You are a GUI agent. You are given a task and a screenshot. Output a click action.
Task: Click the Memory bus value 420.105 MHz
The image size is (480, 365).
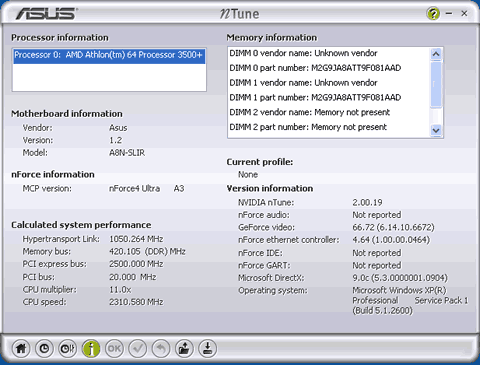tap(147, 251)
